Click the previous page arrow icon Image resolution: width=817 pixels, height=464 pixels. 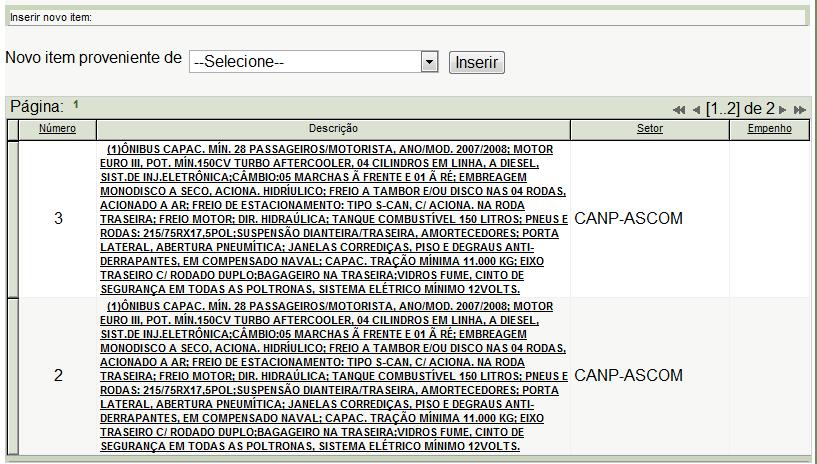(696, 110)
